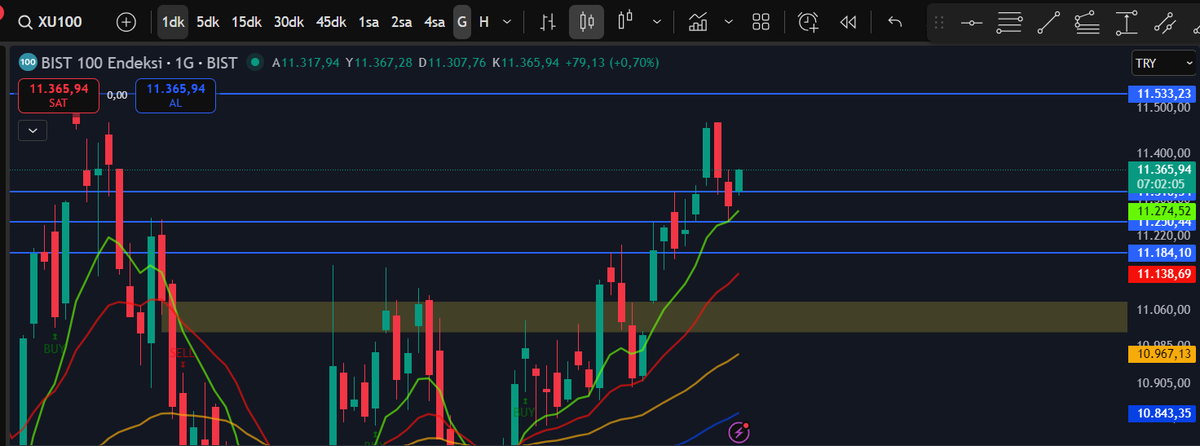Select the daily G interval
The image size is (1200, 446).
[462, 21]
